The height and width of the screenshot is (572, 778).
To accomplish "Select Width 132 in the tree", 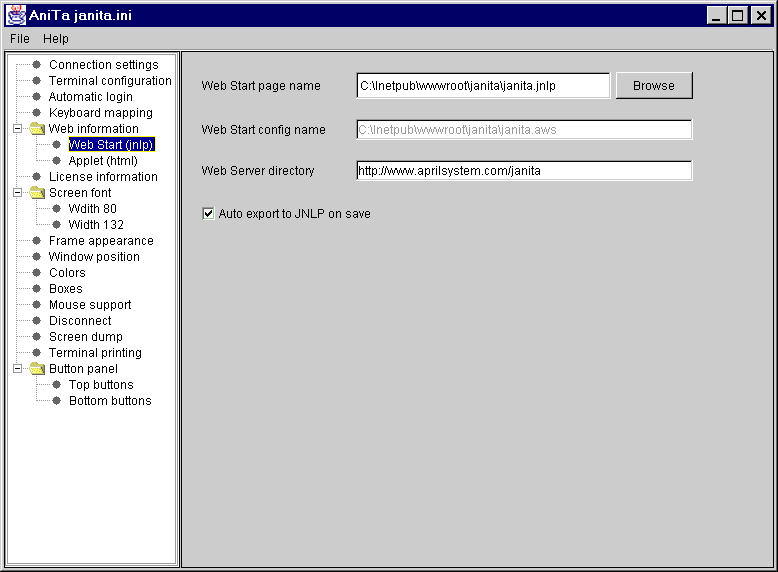I will pos(96,225).
